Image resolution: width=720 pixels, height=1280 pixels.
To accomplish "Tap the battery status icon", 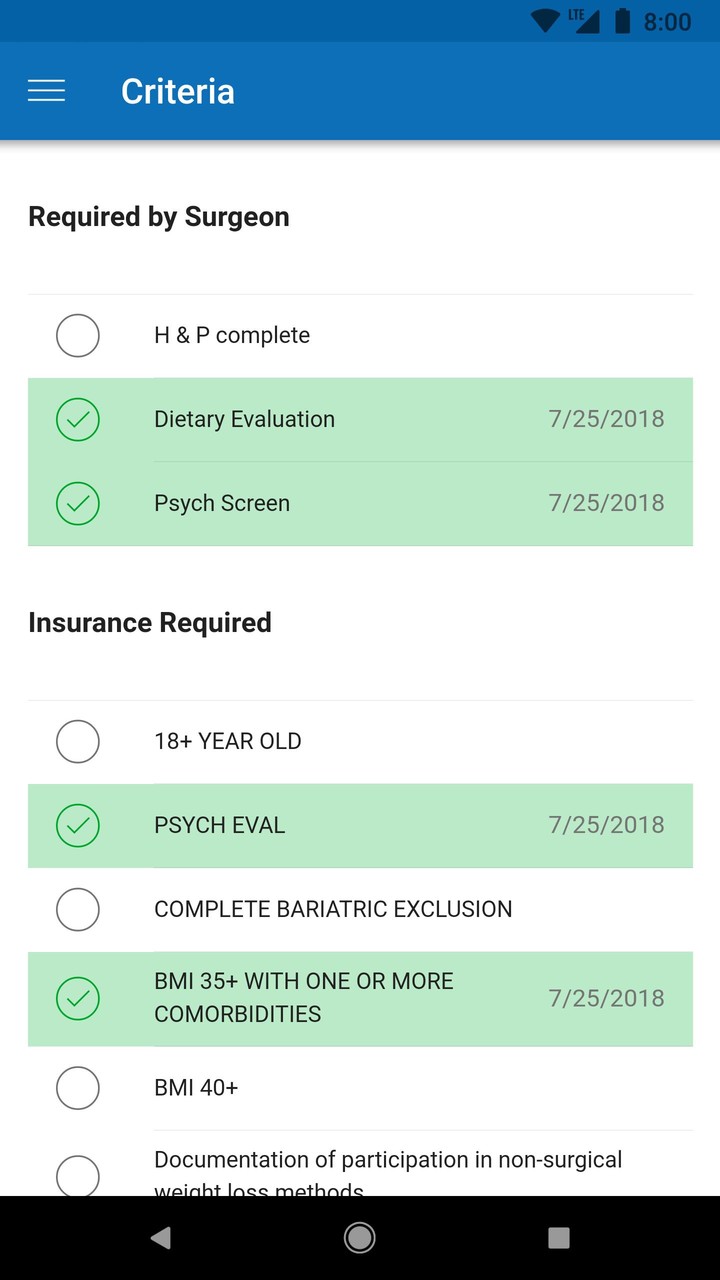I will (x=622, y=21).
